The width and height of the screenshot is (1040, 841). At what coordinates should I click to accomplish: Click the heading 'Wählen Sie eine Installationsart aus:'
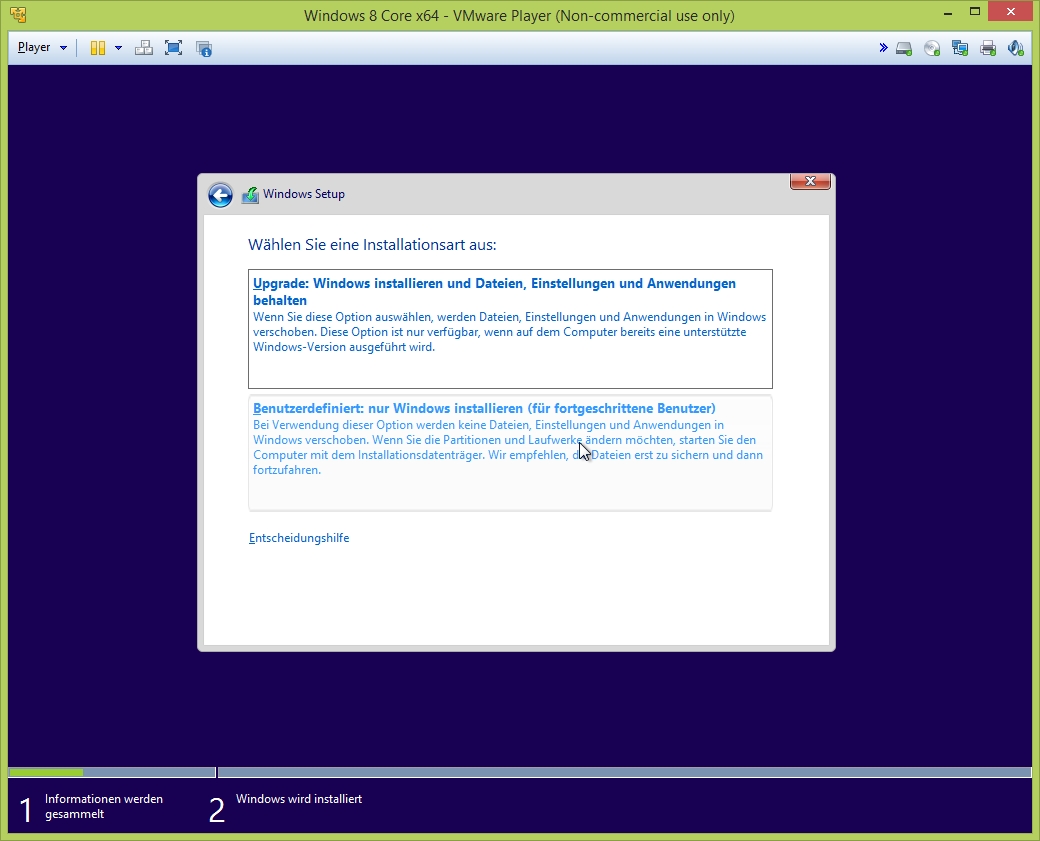[372, 245]
